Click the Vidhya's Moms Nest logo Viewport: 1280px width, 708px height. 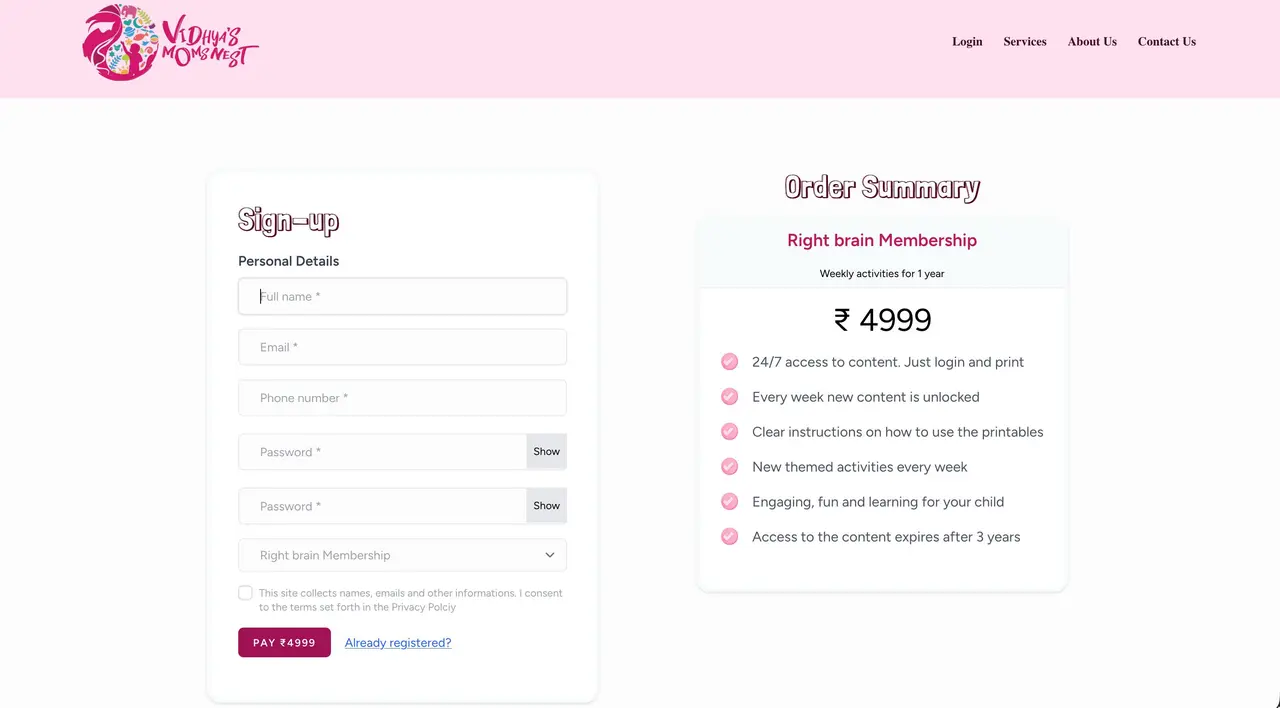click(x=170, y=42)
